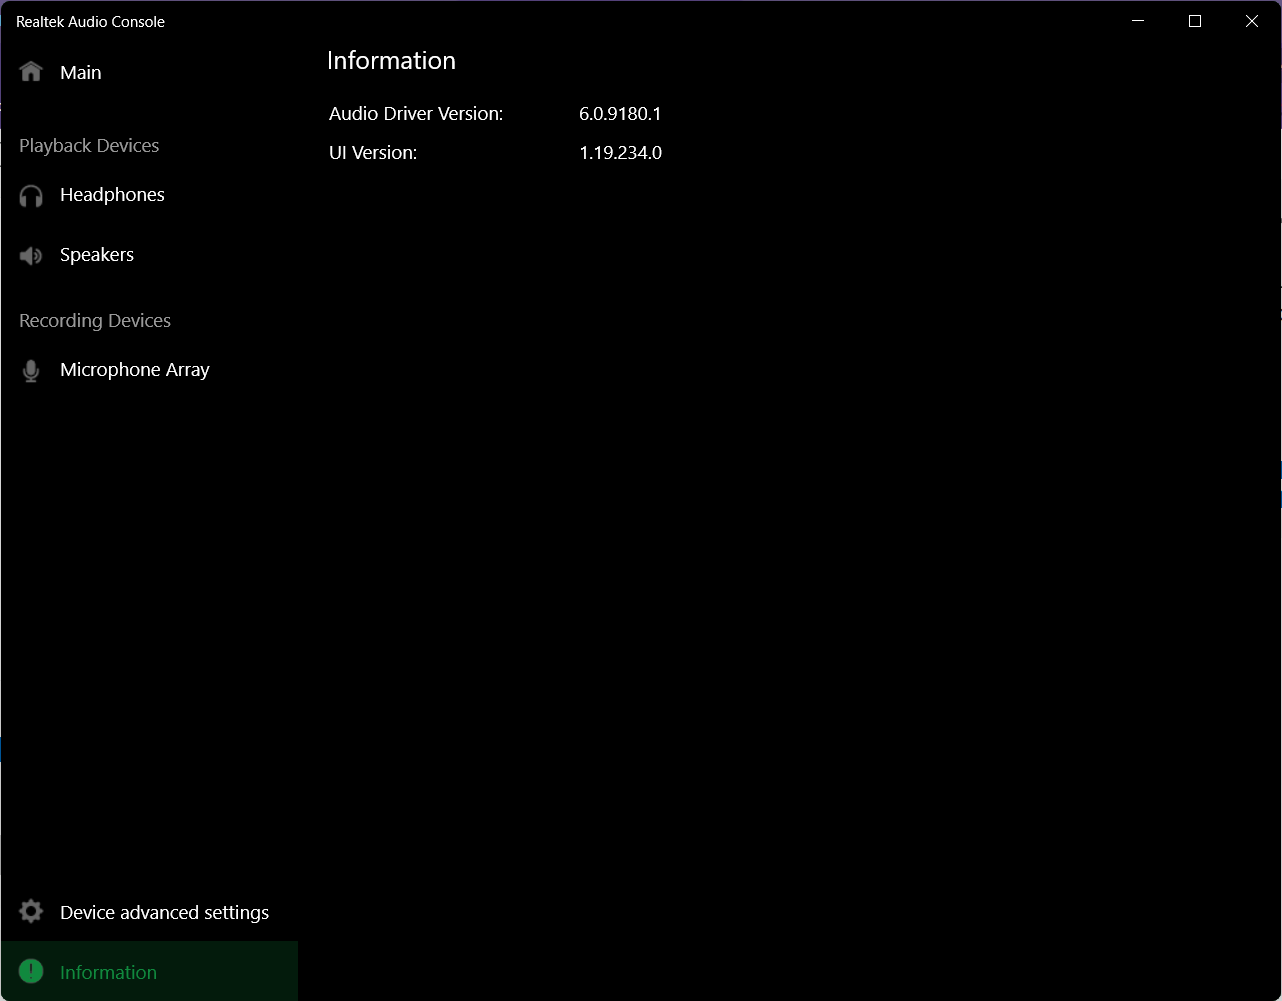Close the Realtek Audio Console window
Image resolution: width=1282 pixels, height=1001 pixels.
[1252, 21]
